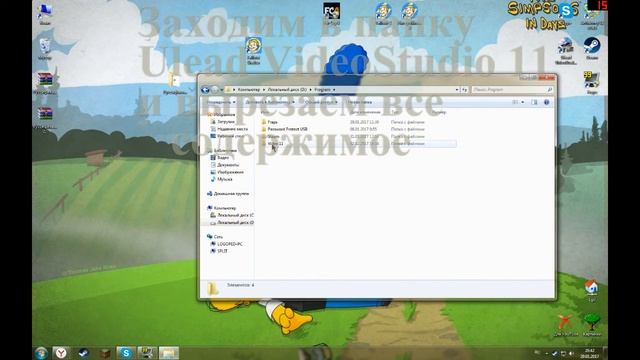Click the Explorer Forward navigation arrow

[215, 90]
